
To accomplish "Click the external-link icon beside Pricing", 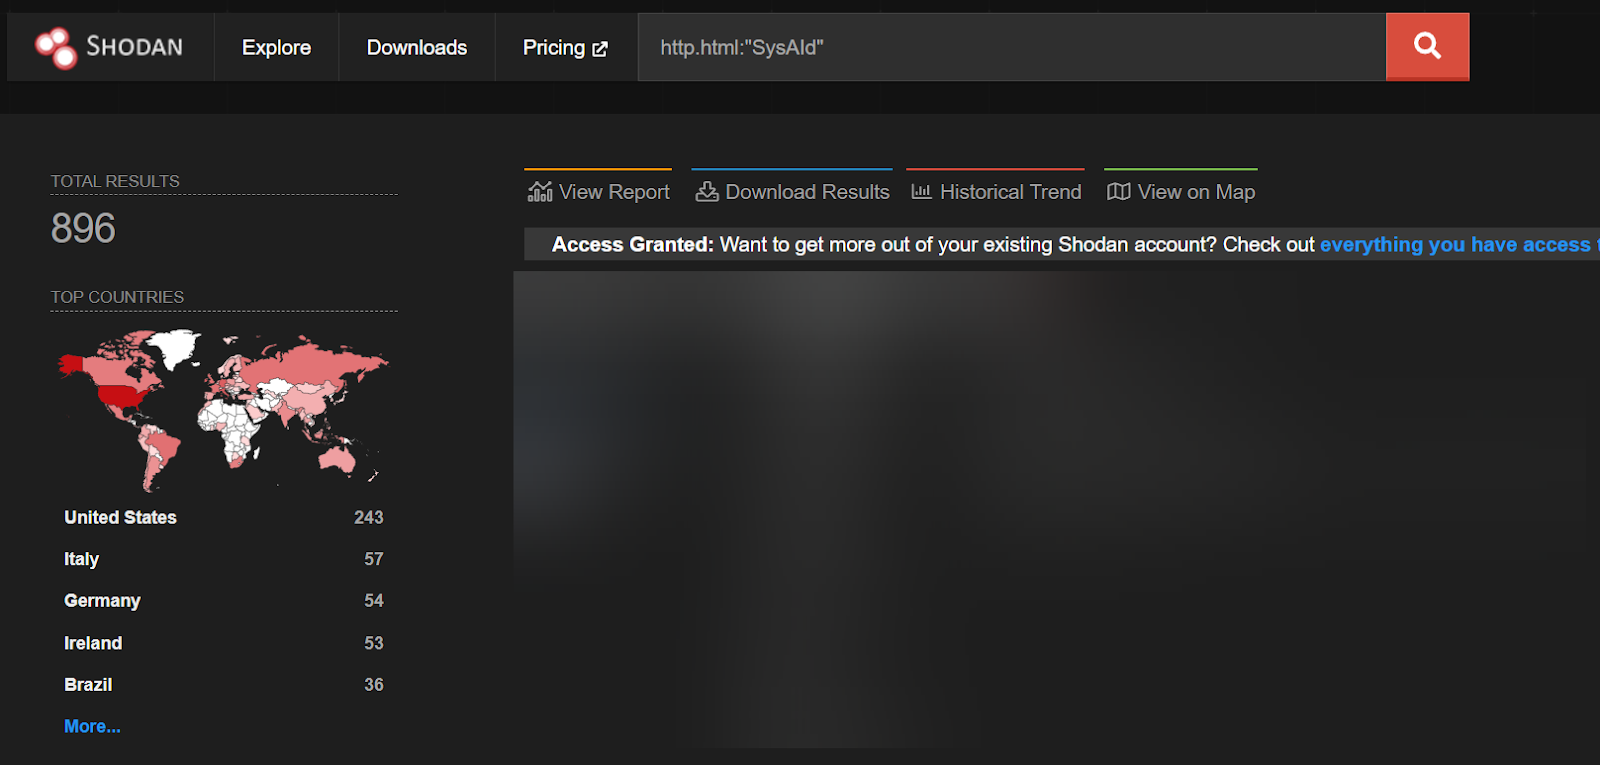I will click(x=600, y=49).
